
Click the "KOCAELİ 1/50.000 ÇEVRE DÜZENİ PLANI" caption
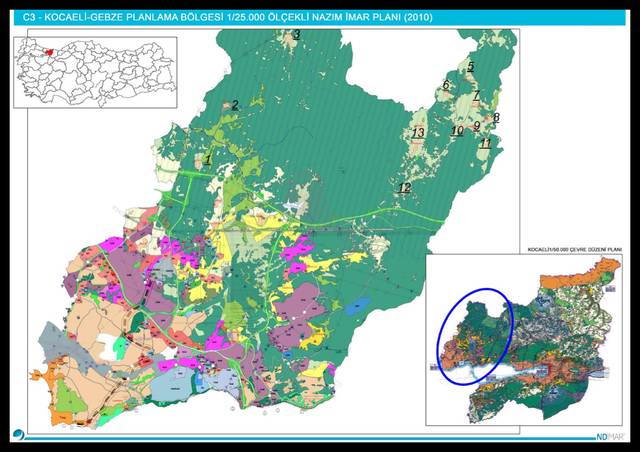coord(575,249)
